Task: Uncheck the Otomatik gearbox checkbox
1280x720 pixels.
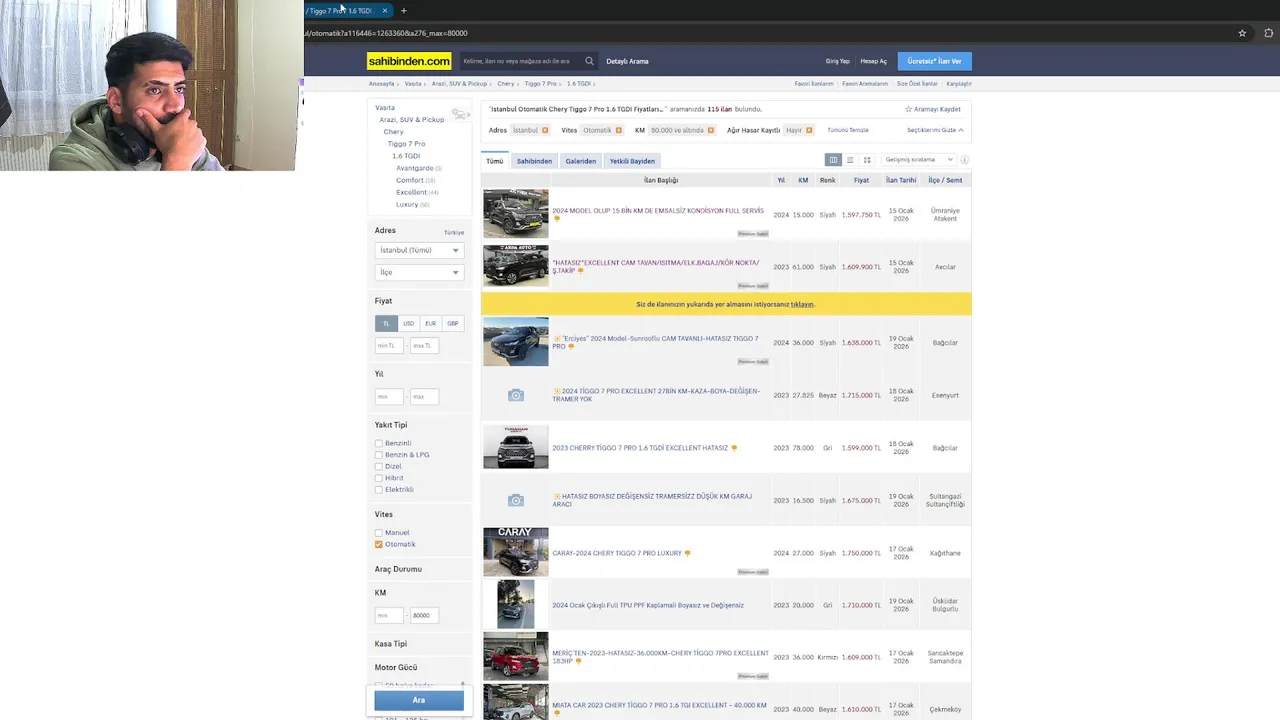Action: pyautogui.click(x=379, y=544)
